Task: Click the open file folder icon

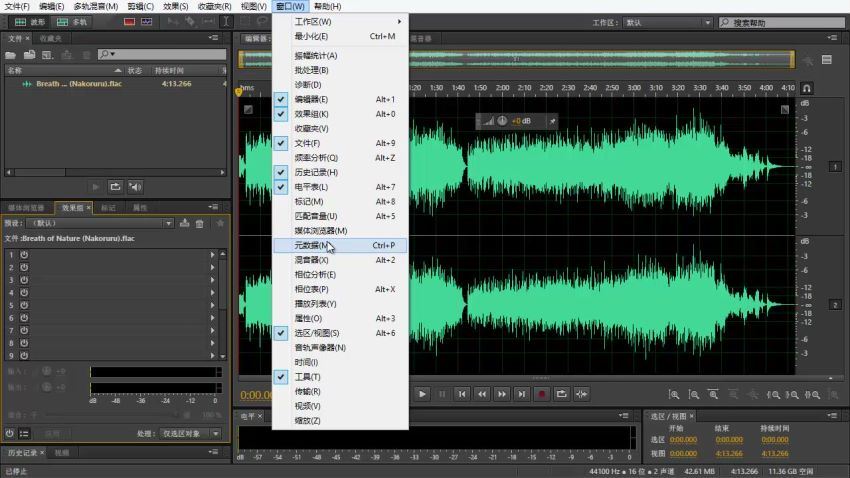Action: [x=10, y=55]
